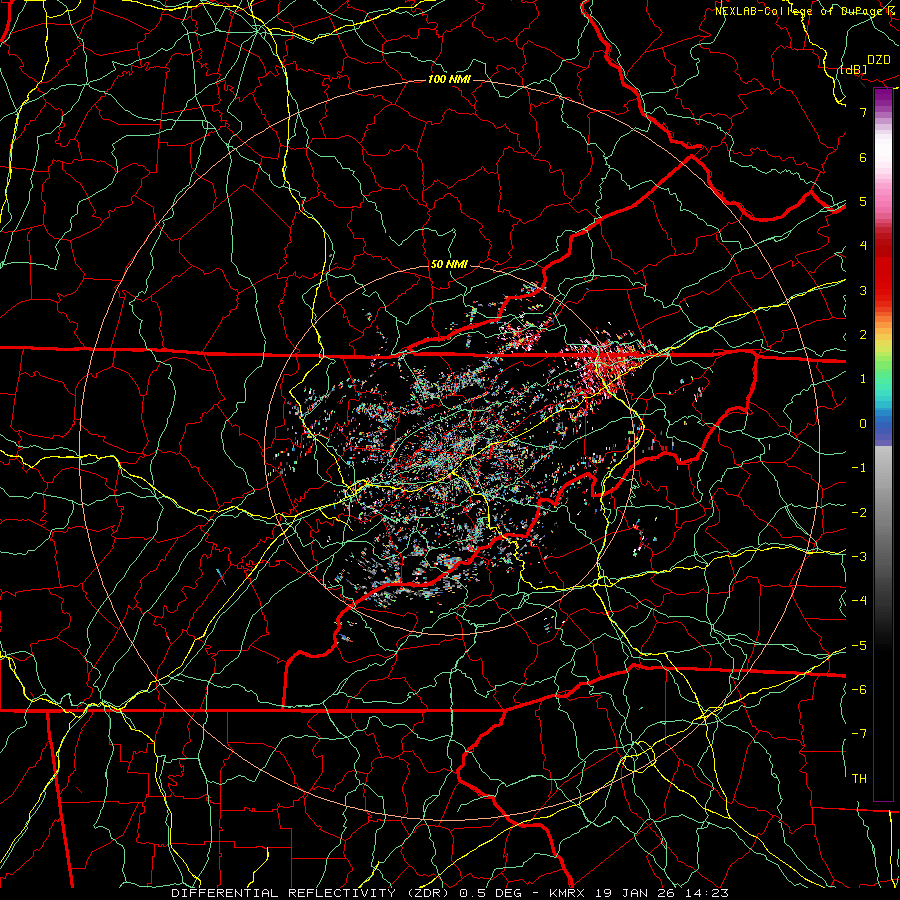
Task: Click the "DZD" legend title
Action: 879,60
